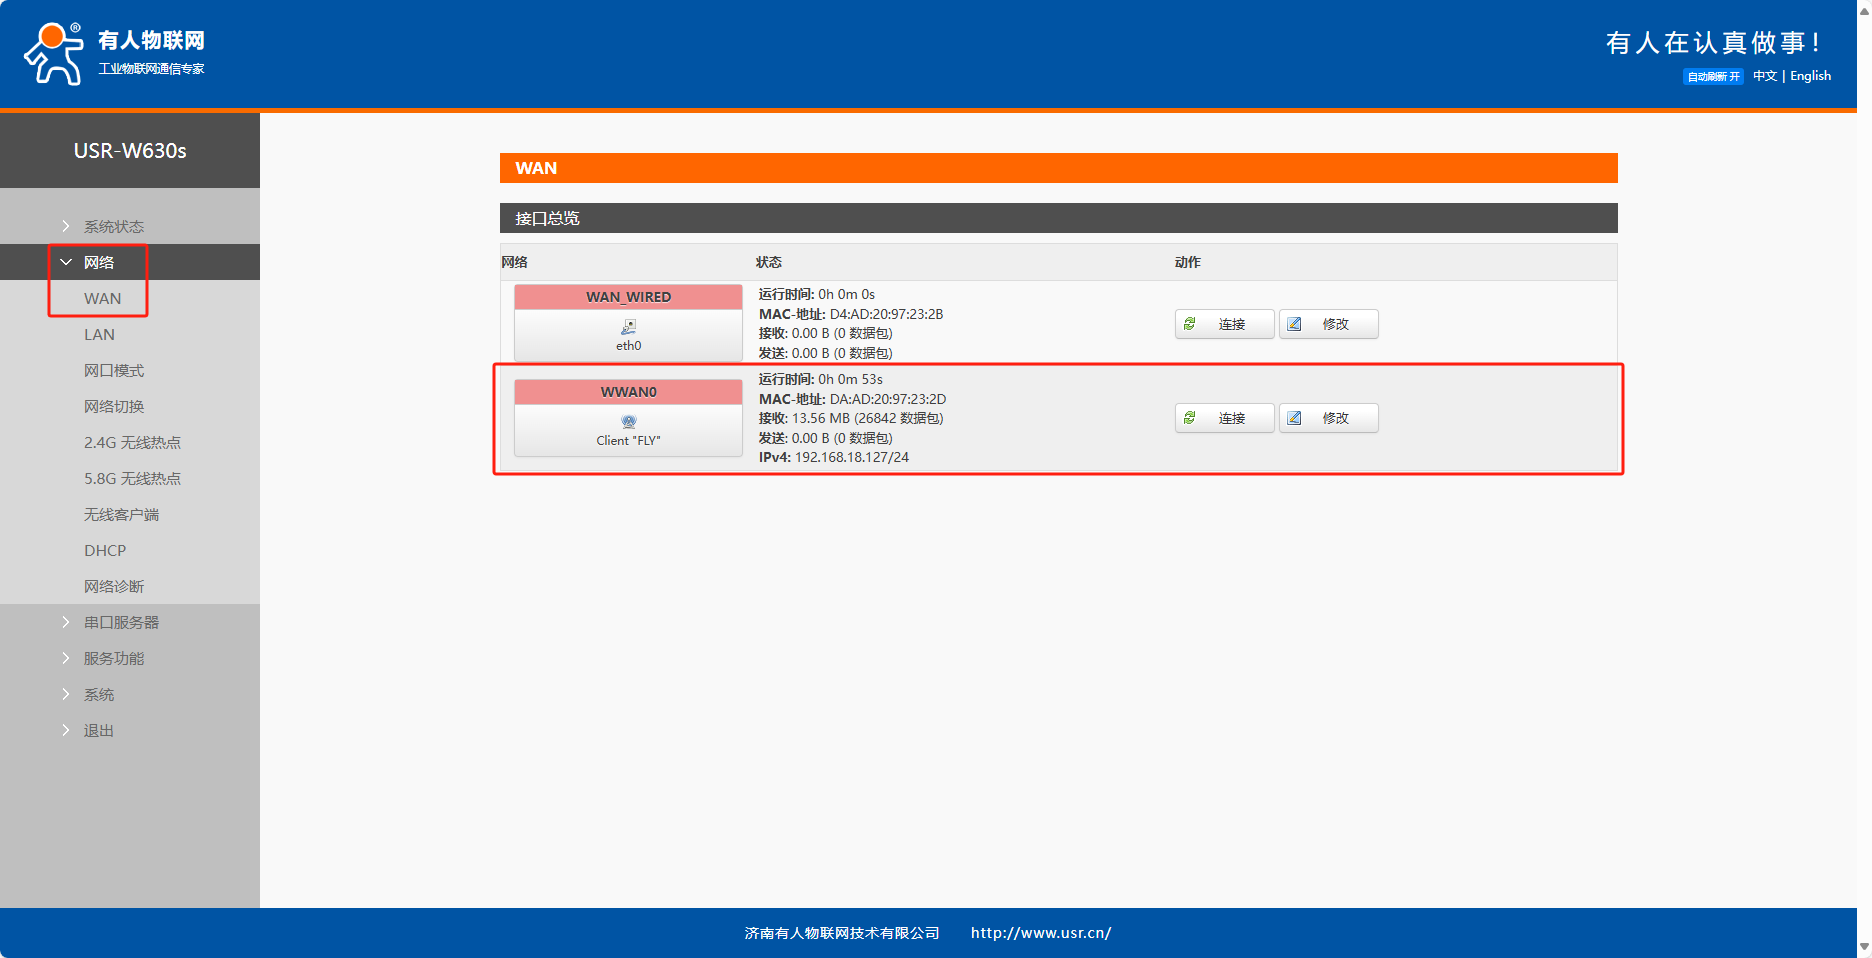1872x958 pixels.
Task: Click 连接 button for WWAN0
Action: click(x=1225, y=418)
